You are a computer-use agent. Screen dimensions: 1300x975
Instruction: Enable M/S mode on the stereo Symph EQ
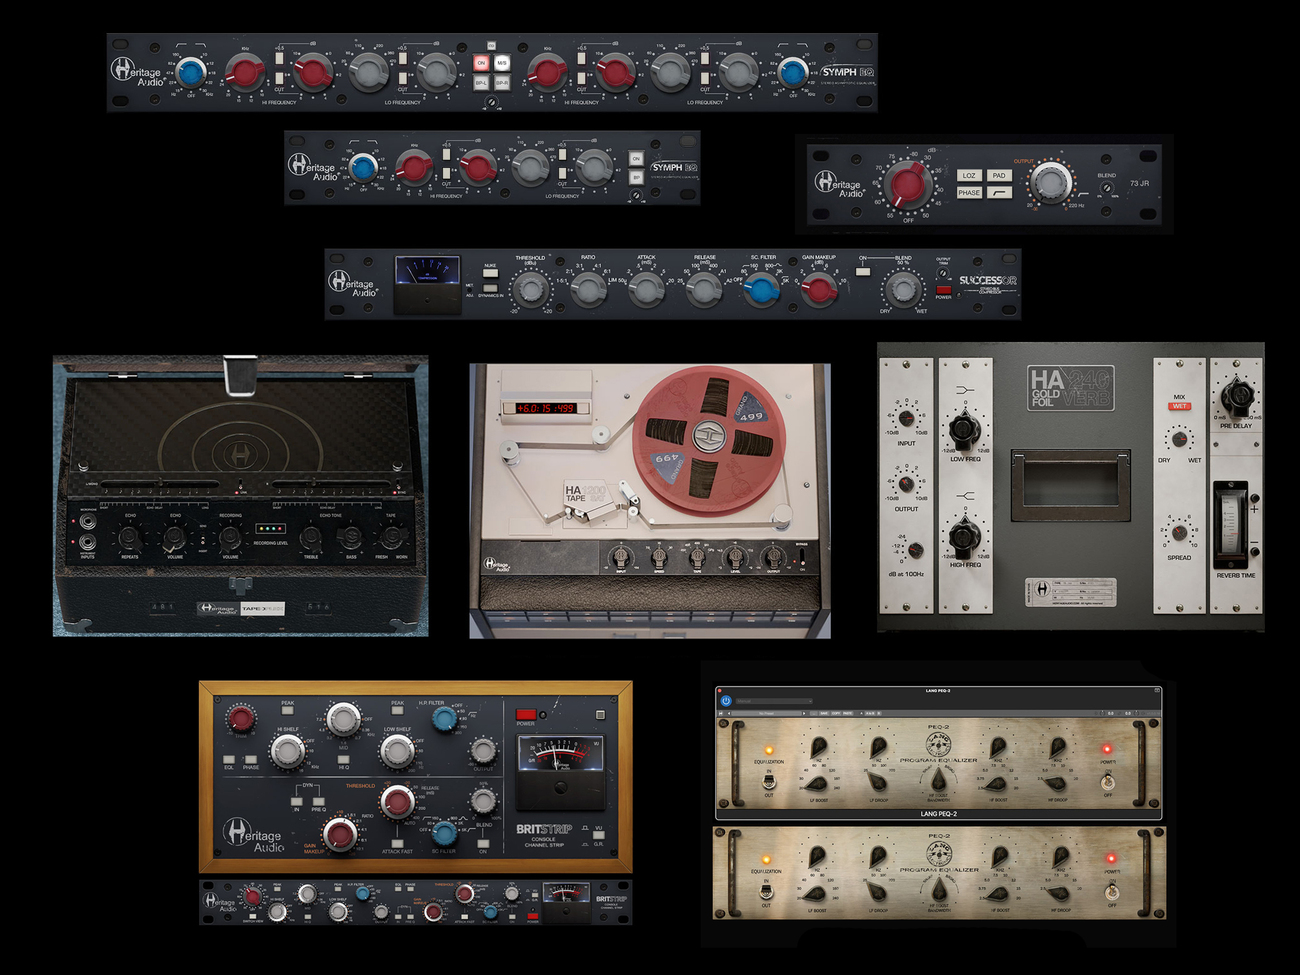(502, 63)
